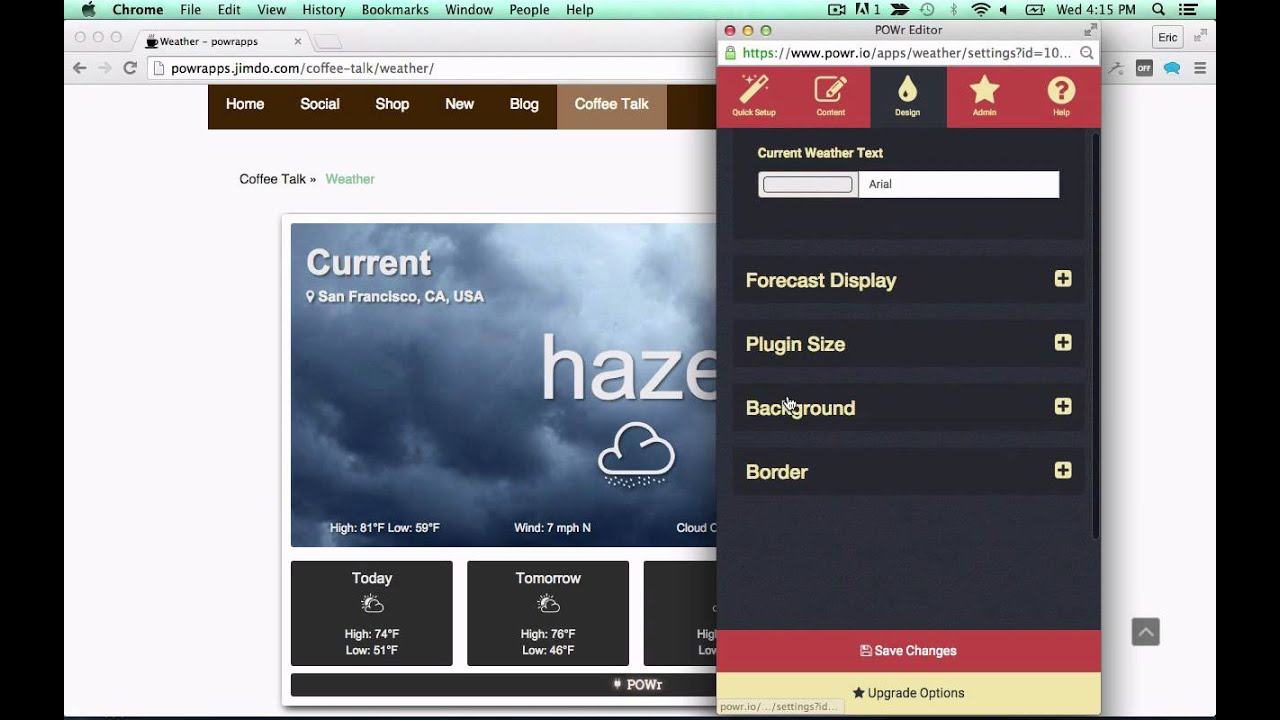
Task: Open the Blog nav item
Action: click(524, 104)
